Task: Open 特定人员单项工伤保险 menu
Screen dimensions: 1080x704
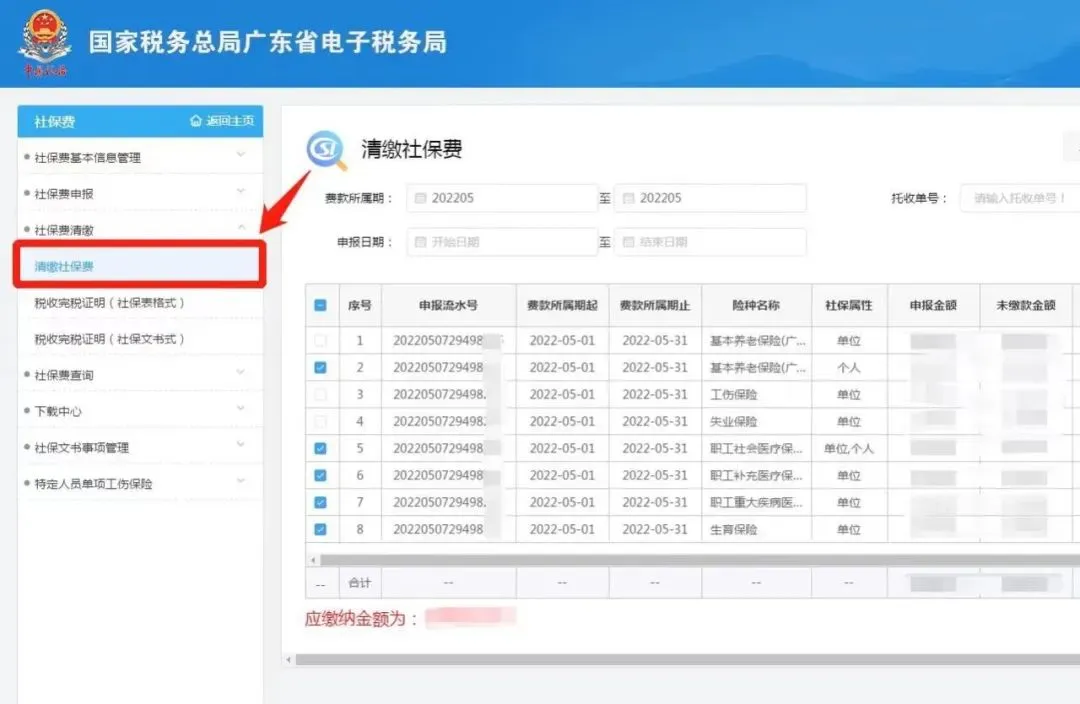Action: coord(140,484)
